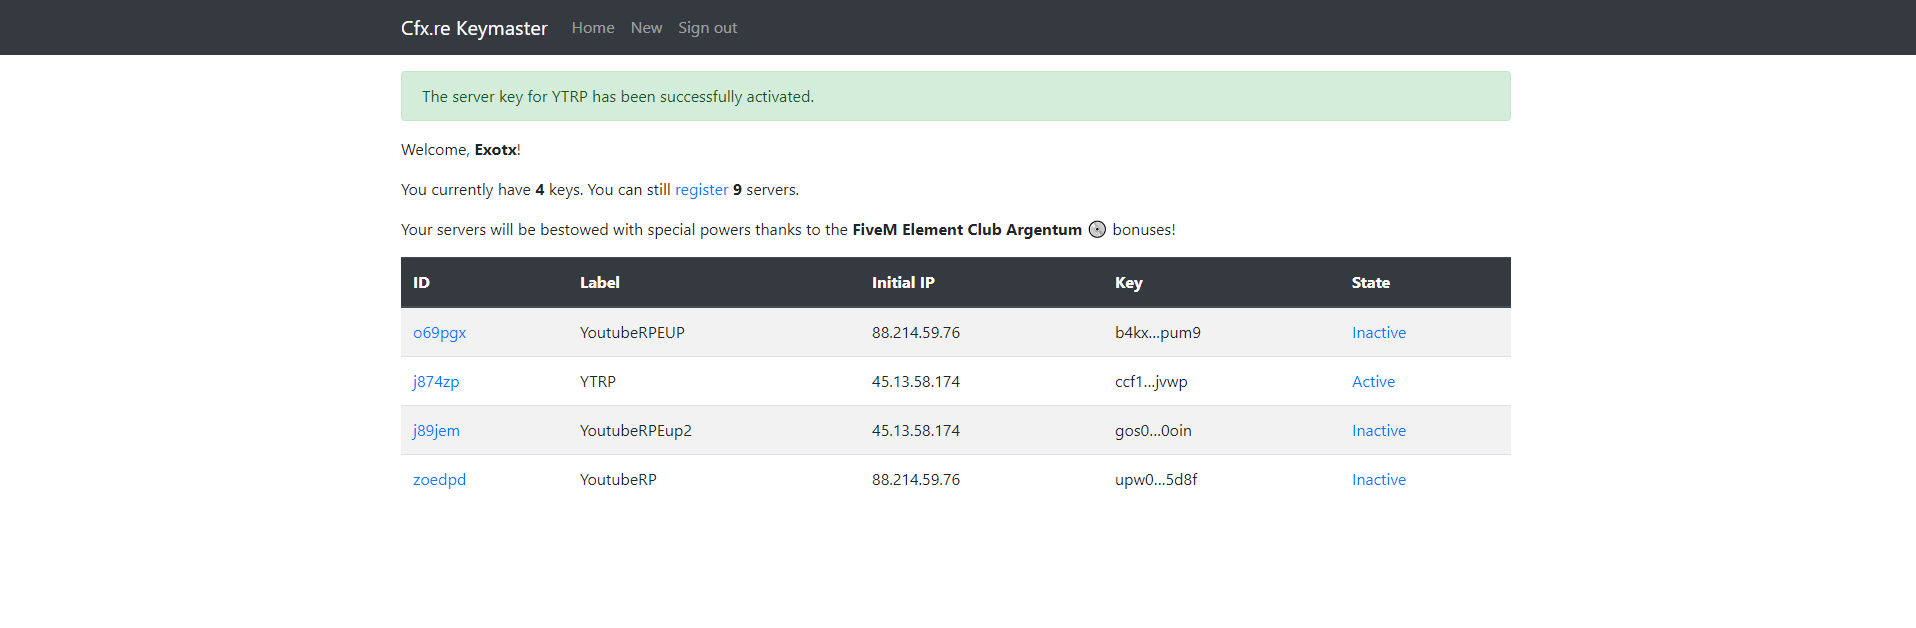Click the Argentum tier badge icon
The image size is (1916, 628).
[x=1097, y=229]
